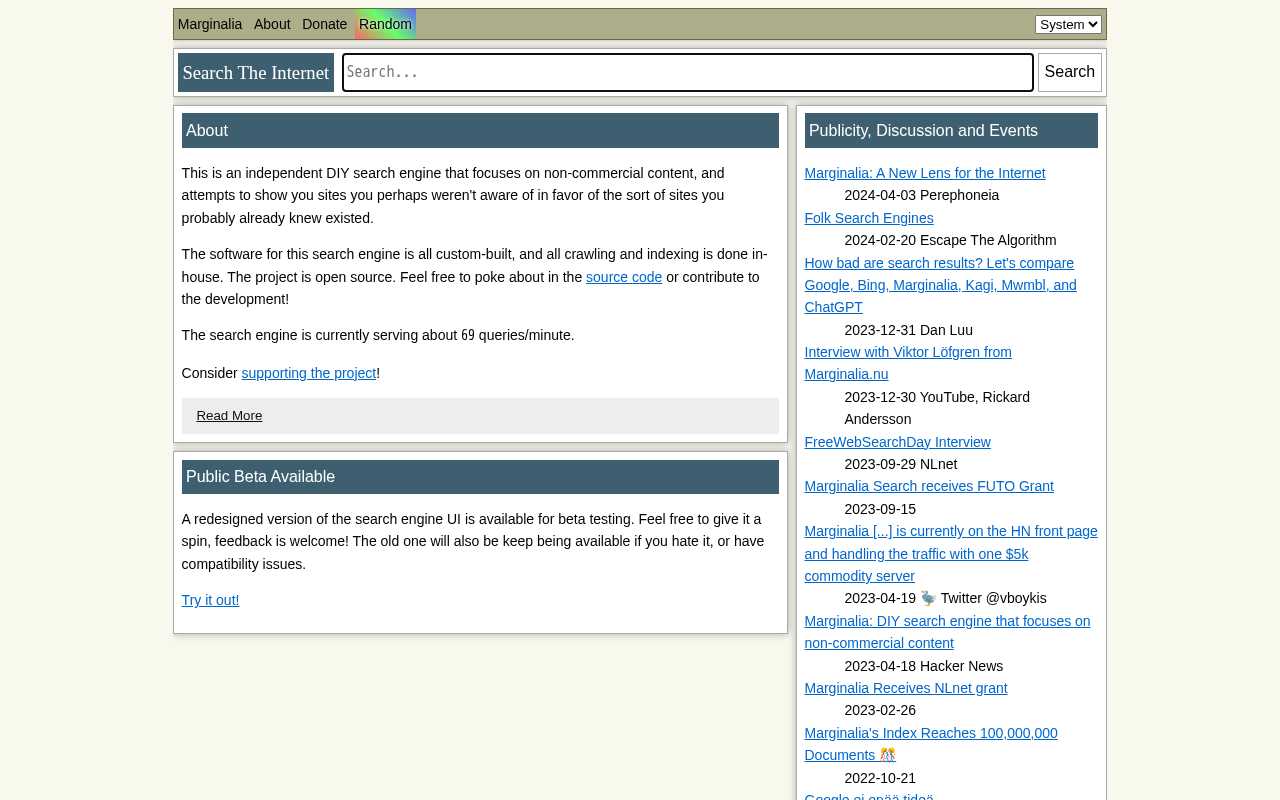
Task: Go to the Donate page
Action: click(x=324, y=24)
